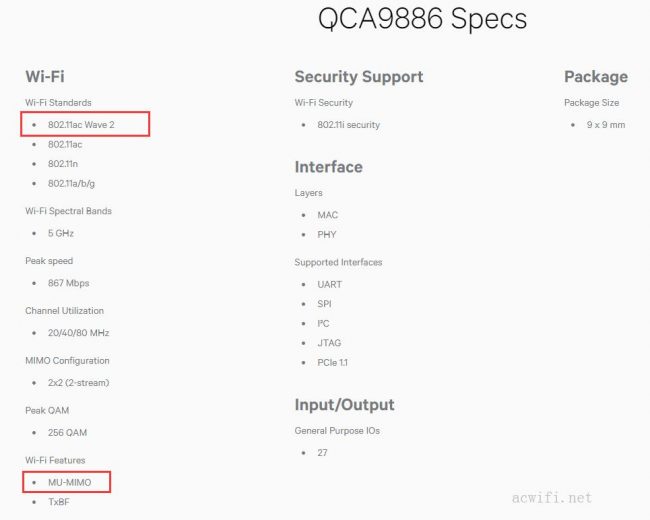
Task: Click the TxBF feature item
Action: coord(58,502)
